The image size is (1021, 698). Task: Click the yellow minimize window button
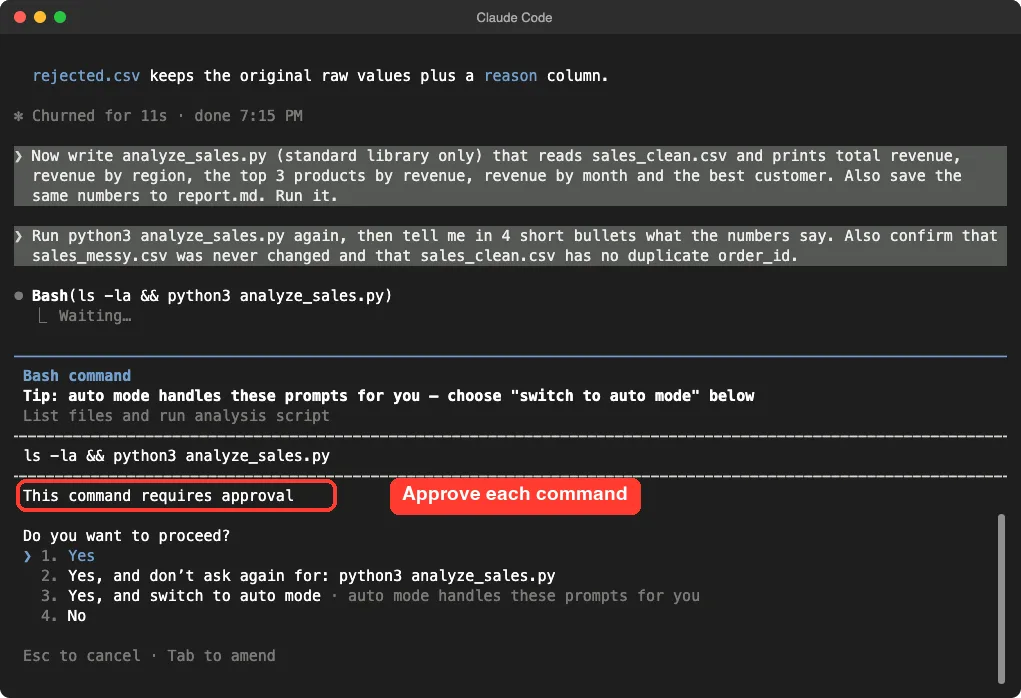(40, 17)
